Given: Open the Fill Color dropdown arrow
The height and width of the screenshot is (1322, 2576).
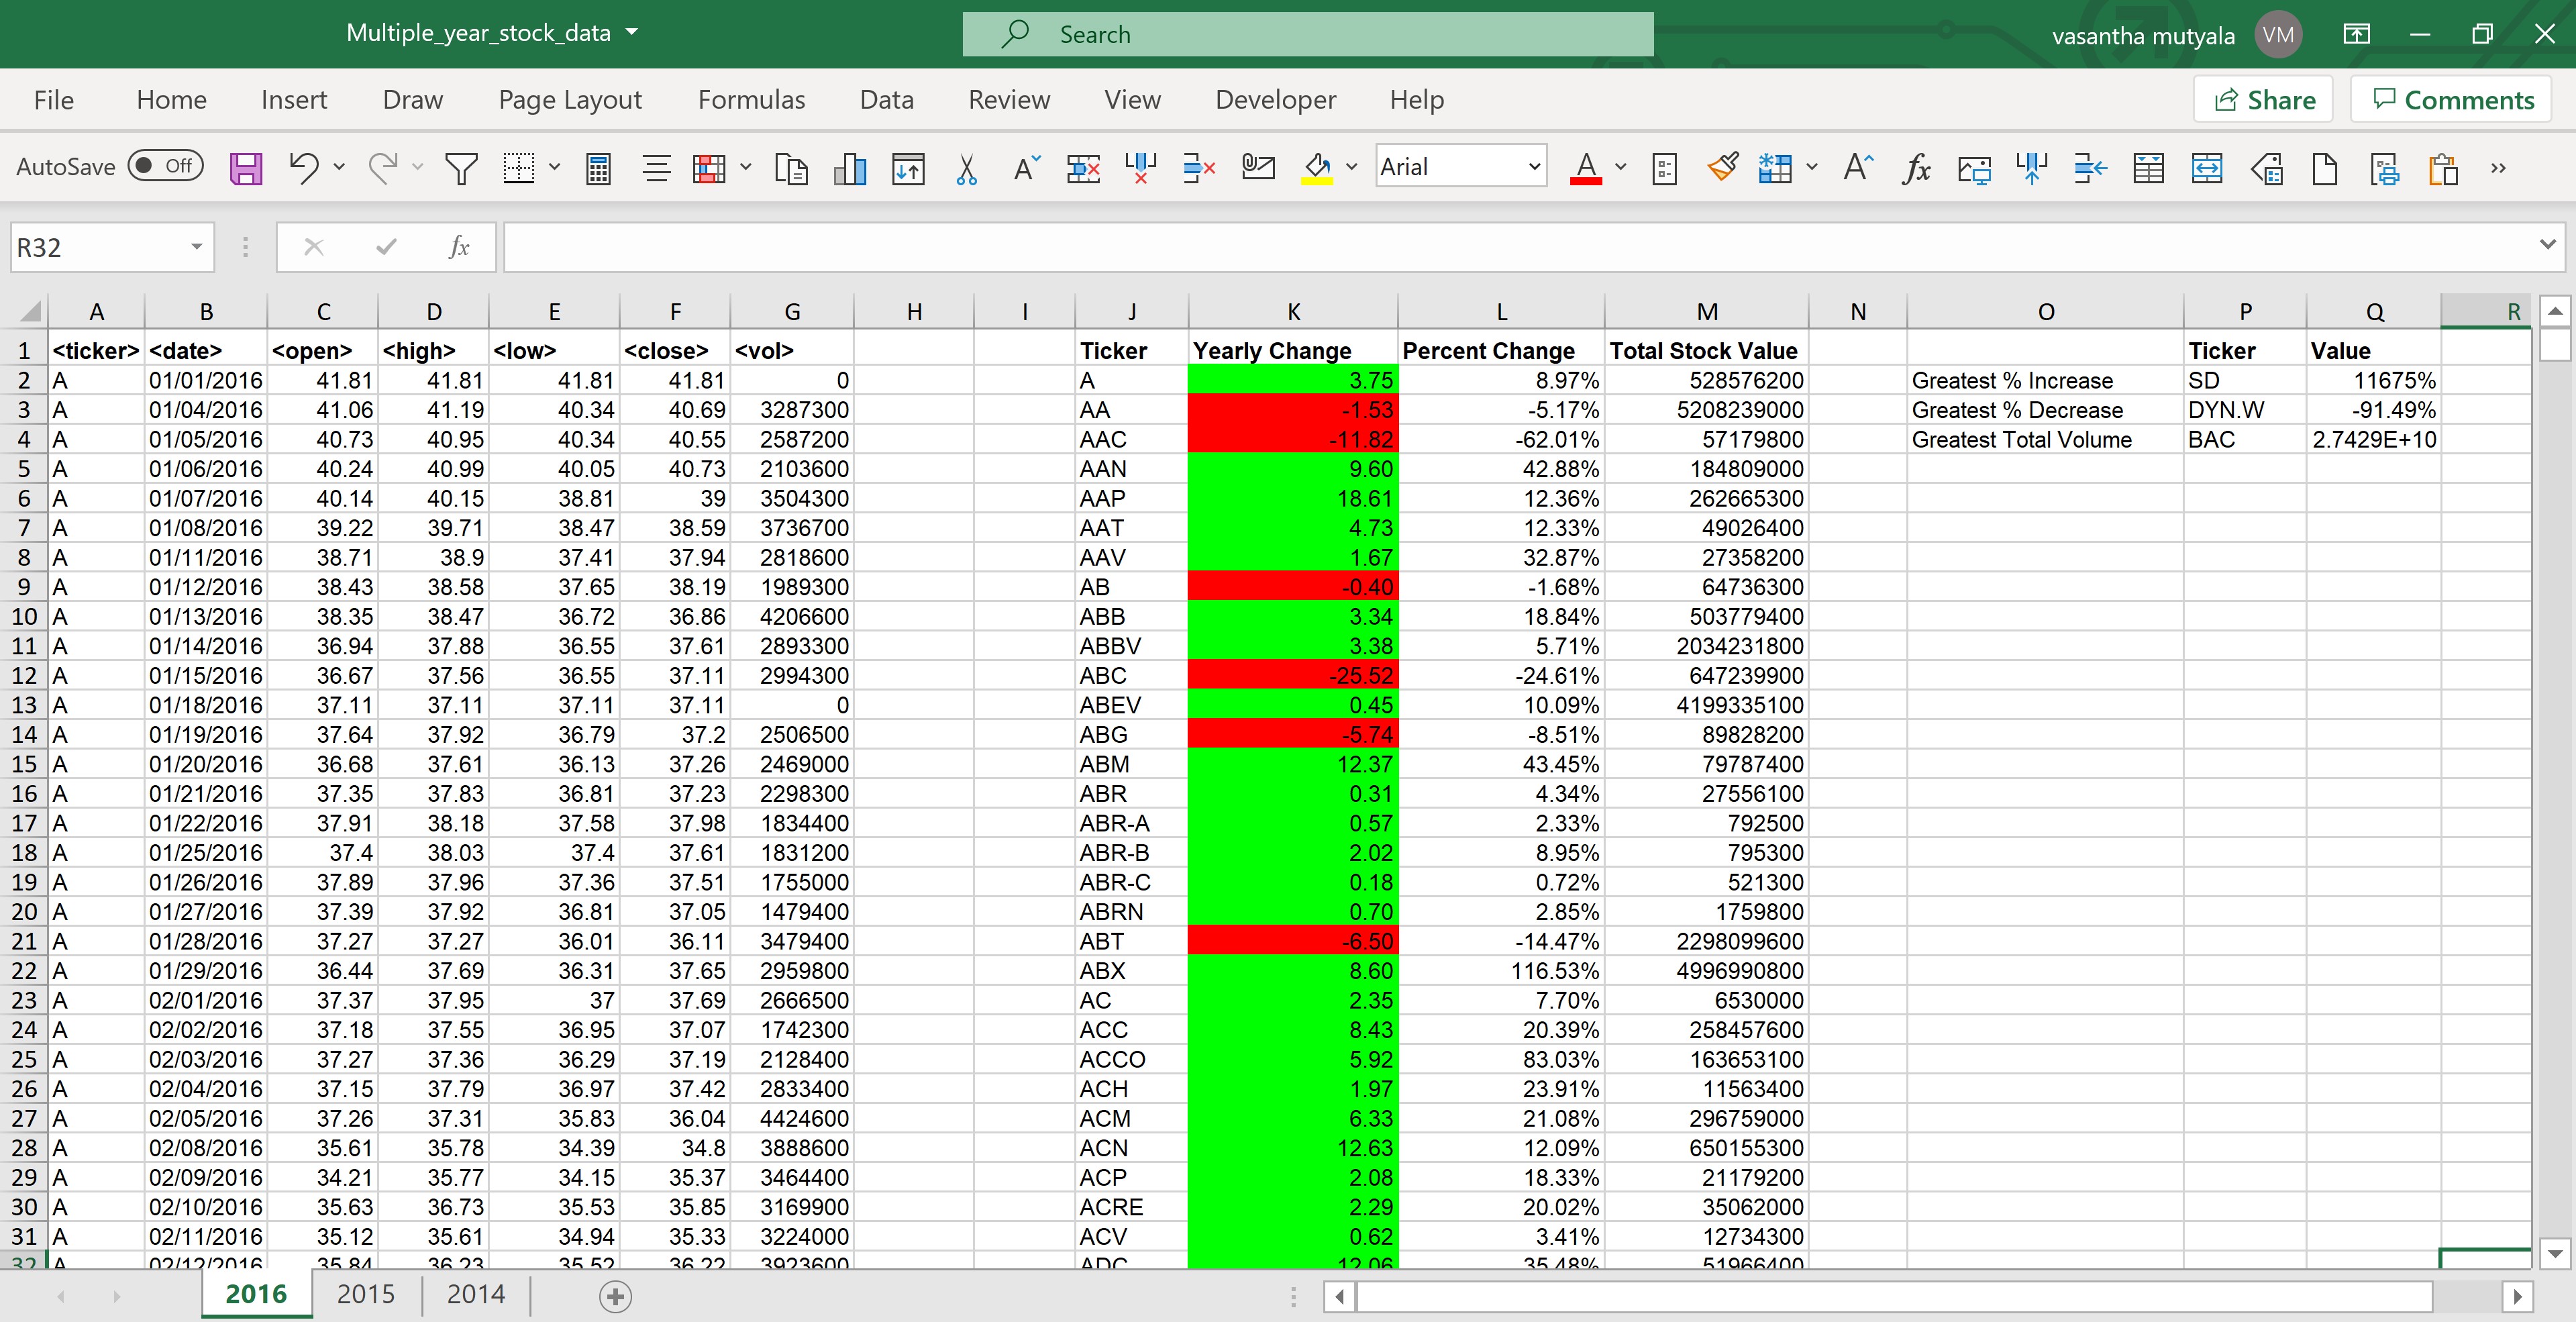Looking at the screenshot, I should tap(1352, 167).
